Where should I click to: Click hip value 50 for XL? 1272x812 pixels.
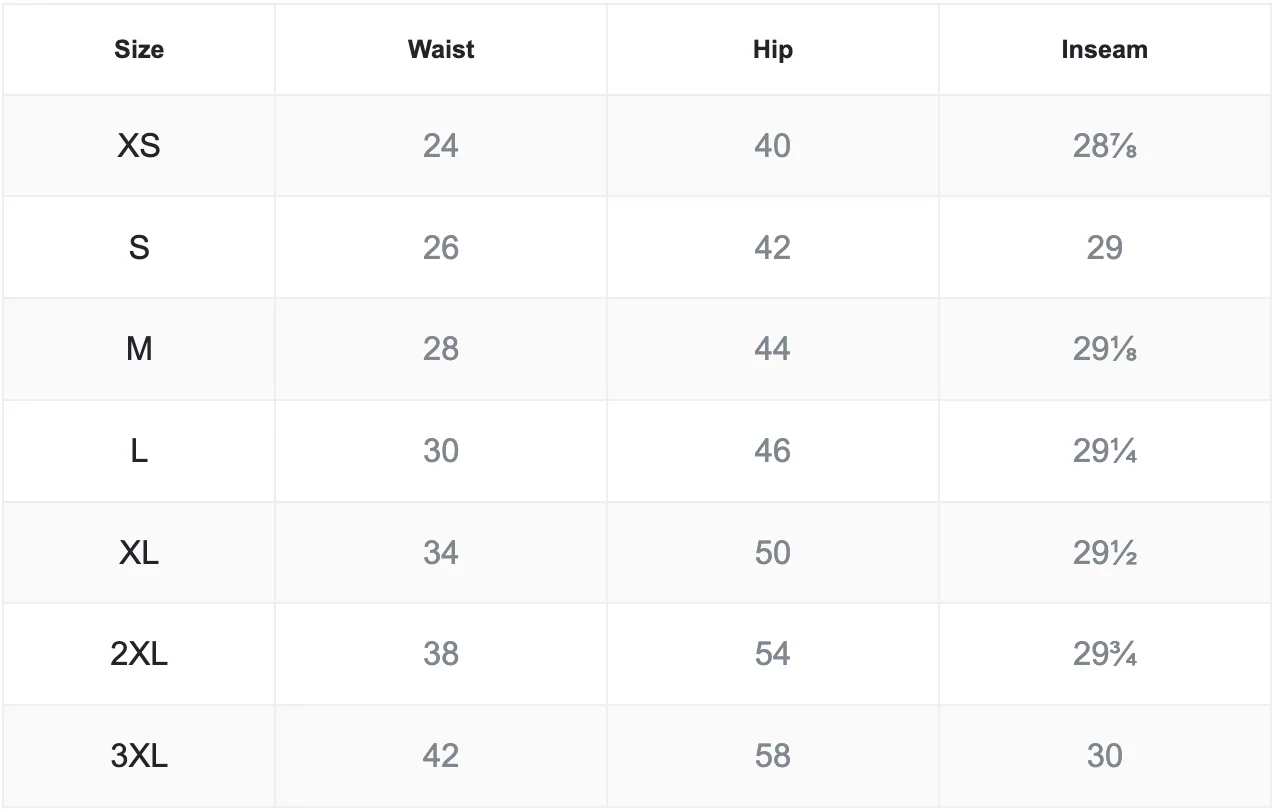(x=772, y=552)
